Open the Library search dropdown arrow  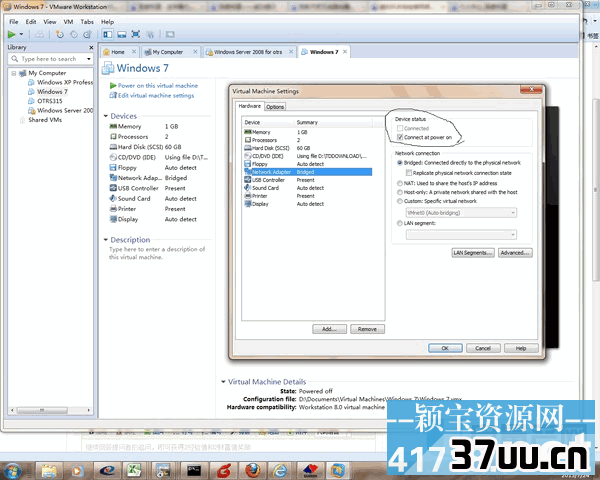tap(89, 59)
